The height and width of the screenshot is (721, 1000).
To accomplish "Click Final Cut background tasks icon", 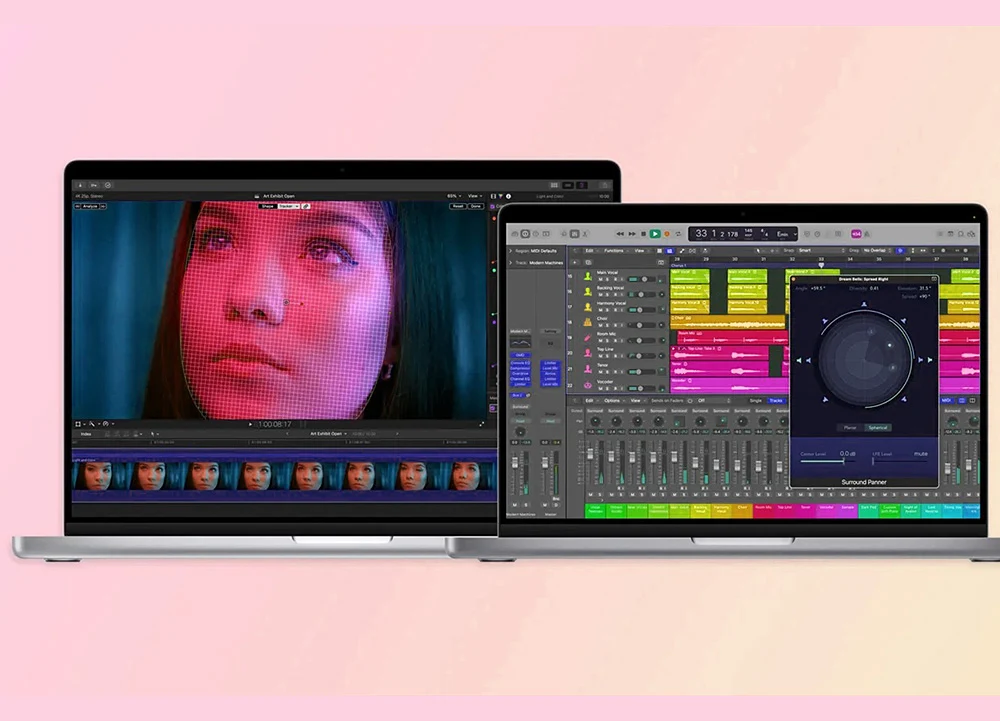I will click(x=108, y=185).
